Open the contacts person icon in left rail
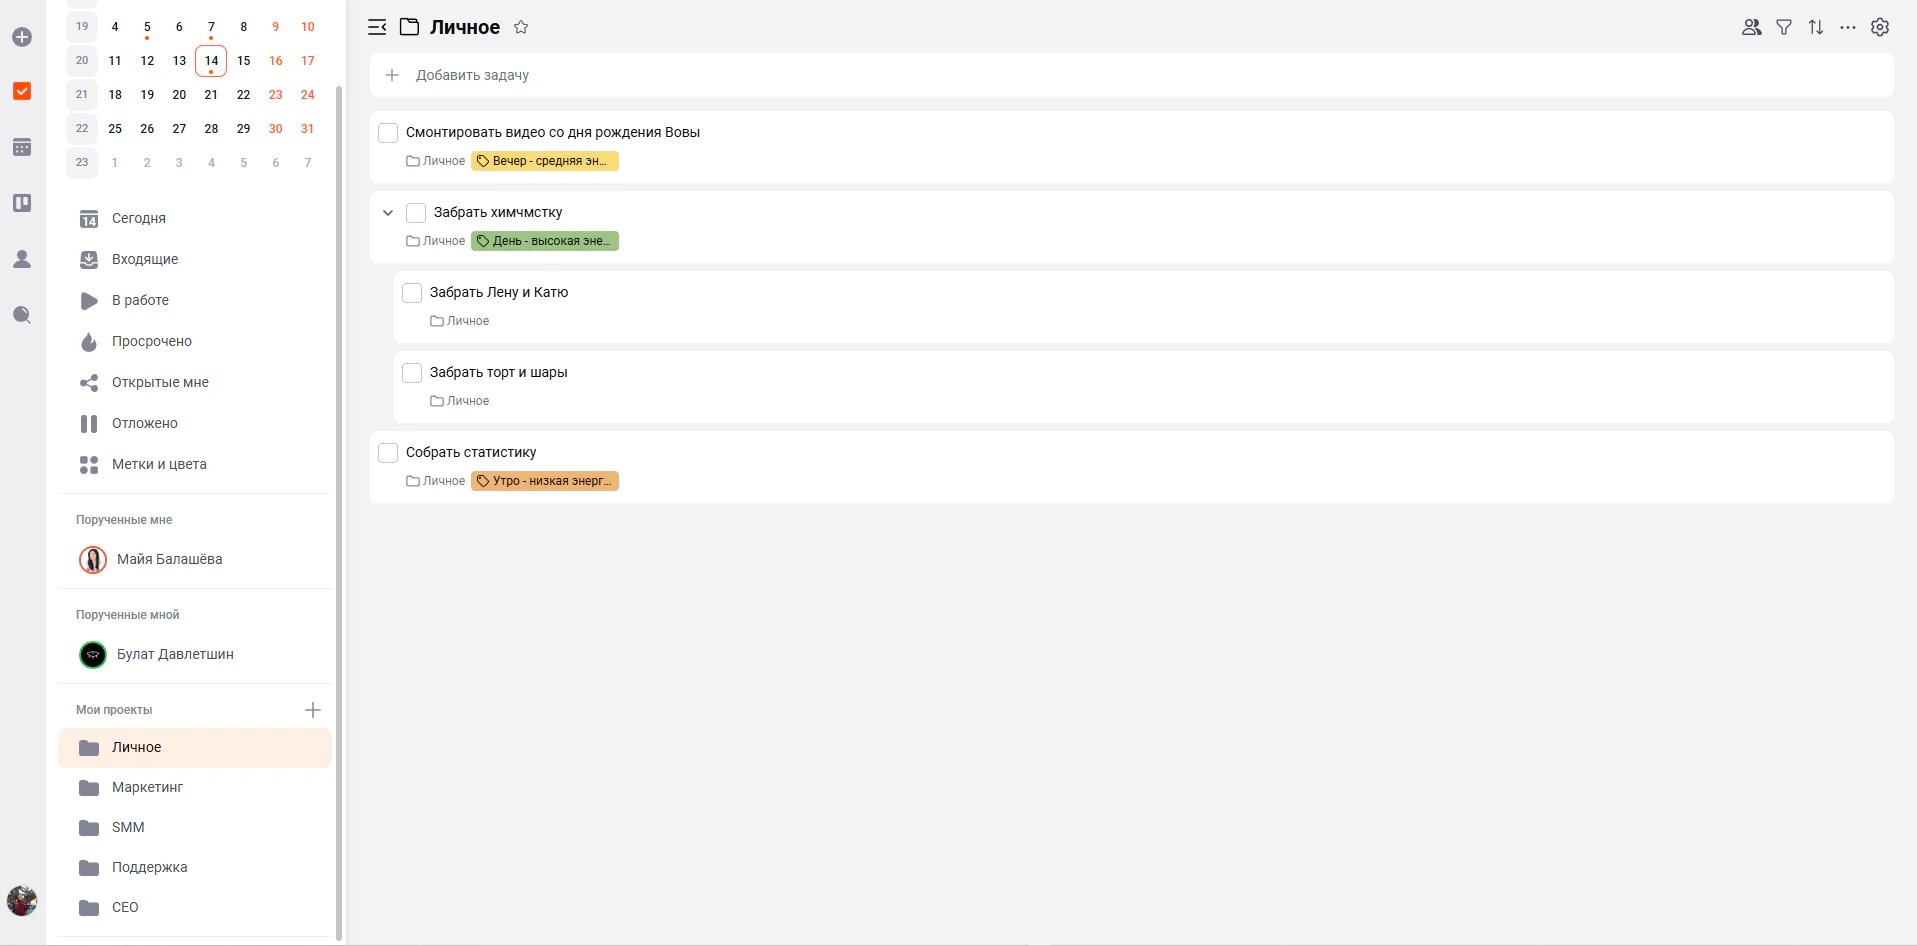 22,259
